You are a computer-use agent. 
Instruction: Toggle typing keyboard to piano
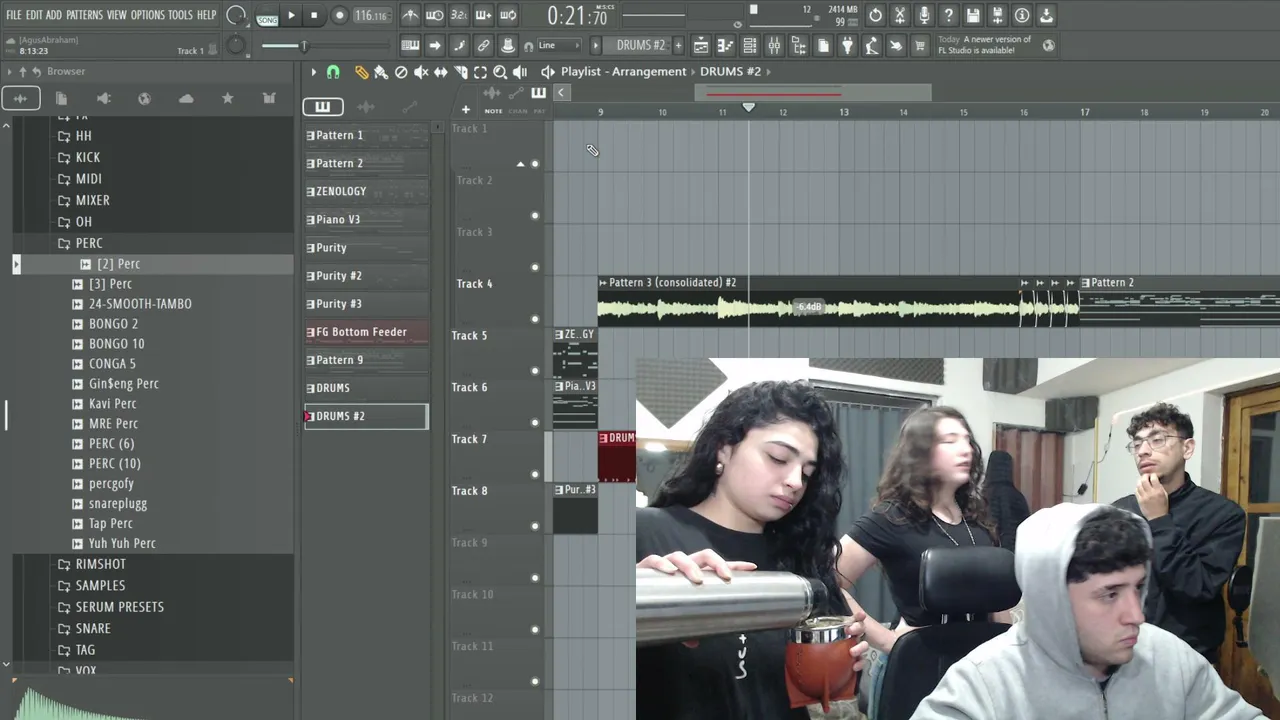(410, 45)
